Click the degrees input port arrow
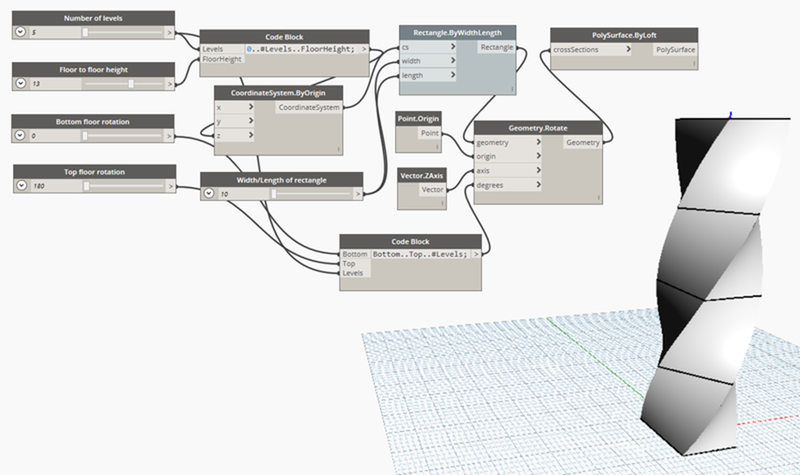 (x=538, y=185)
